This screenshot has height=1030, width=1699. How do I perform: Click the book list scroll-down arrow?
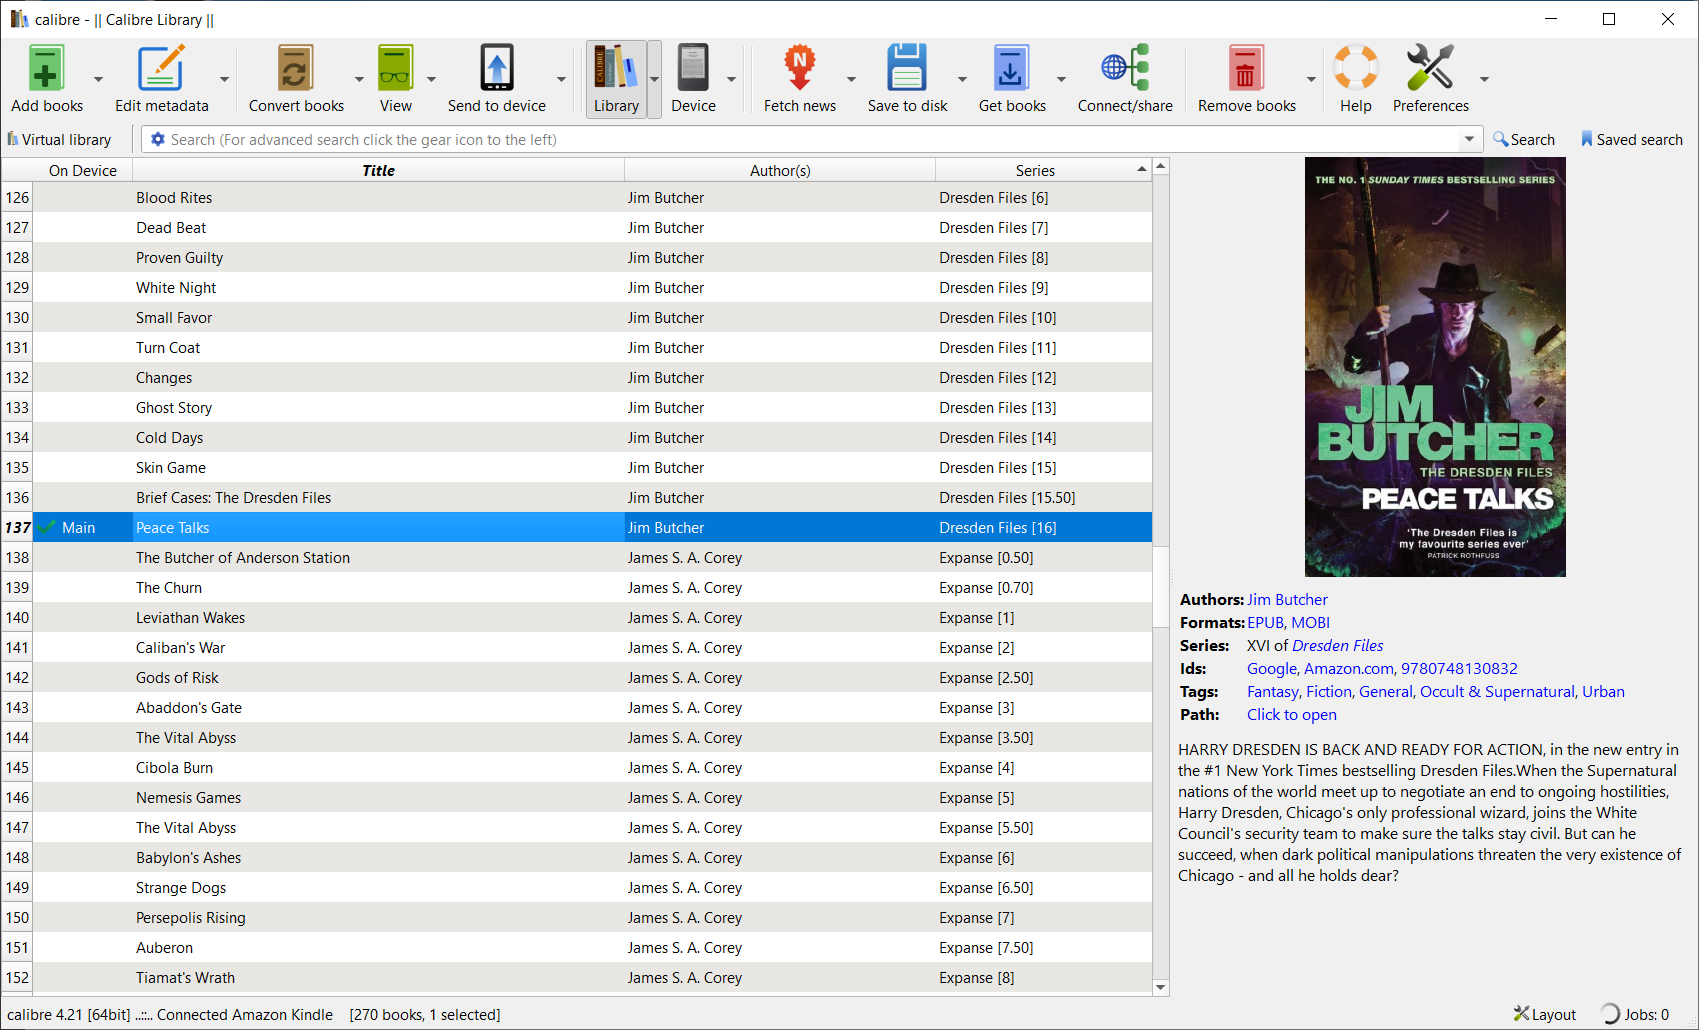[1160, 987]
